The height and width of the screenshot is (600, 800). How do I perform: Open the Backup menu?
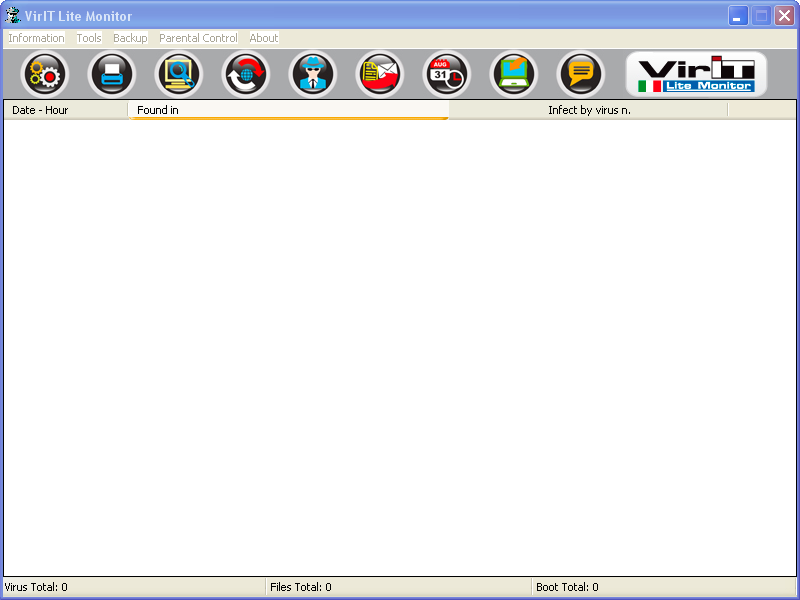pos(130,38)
